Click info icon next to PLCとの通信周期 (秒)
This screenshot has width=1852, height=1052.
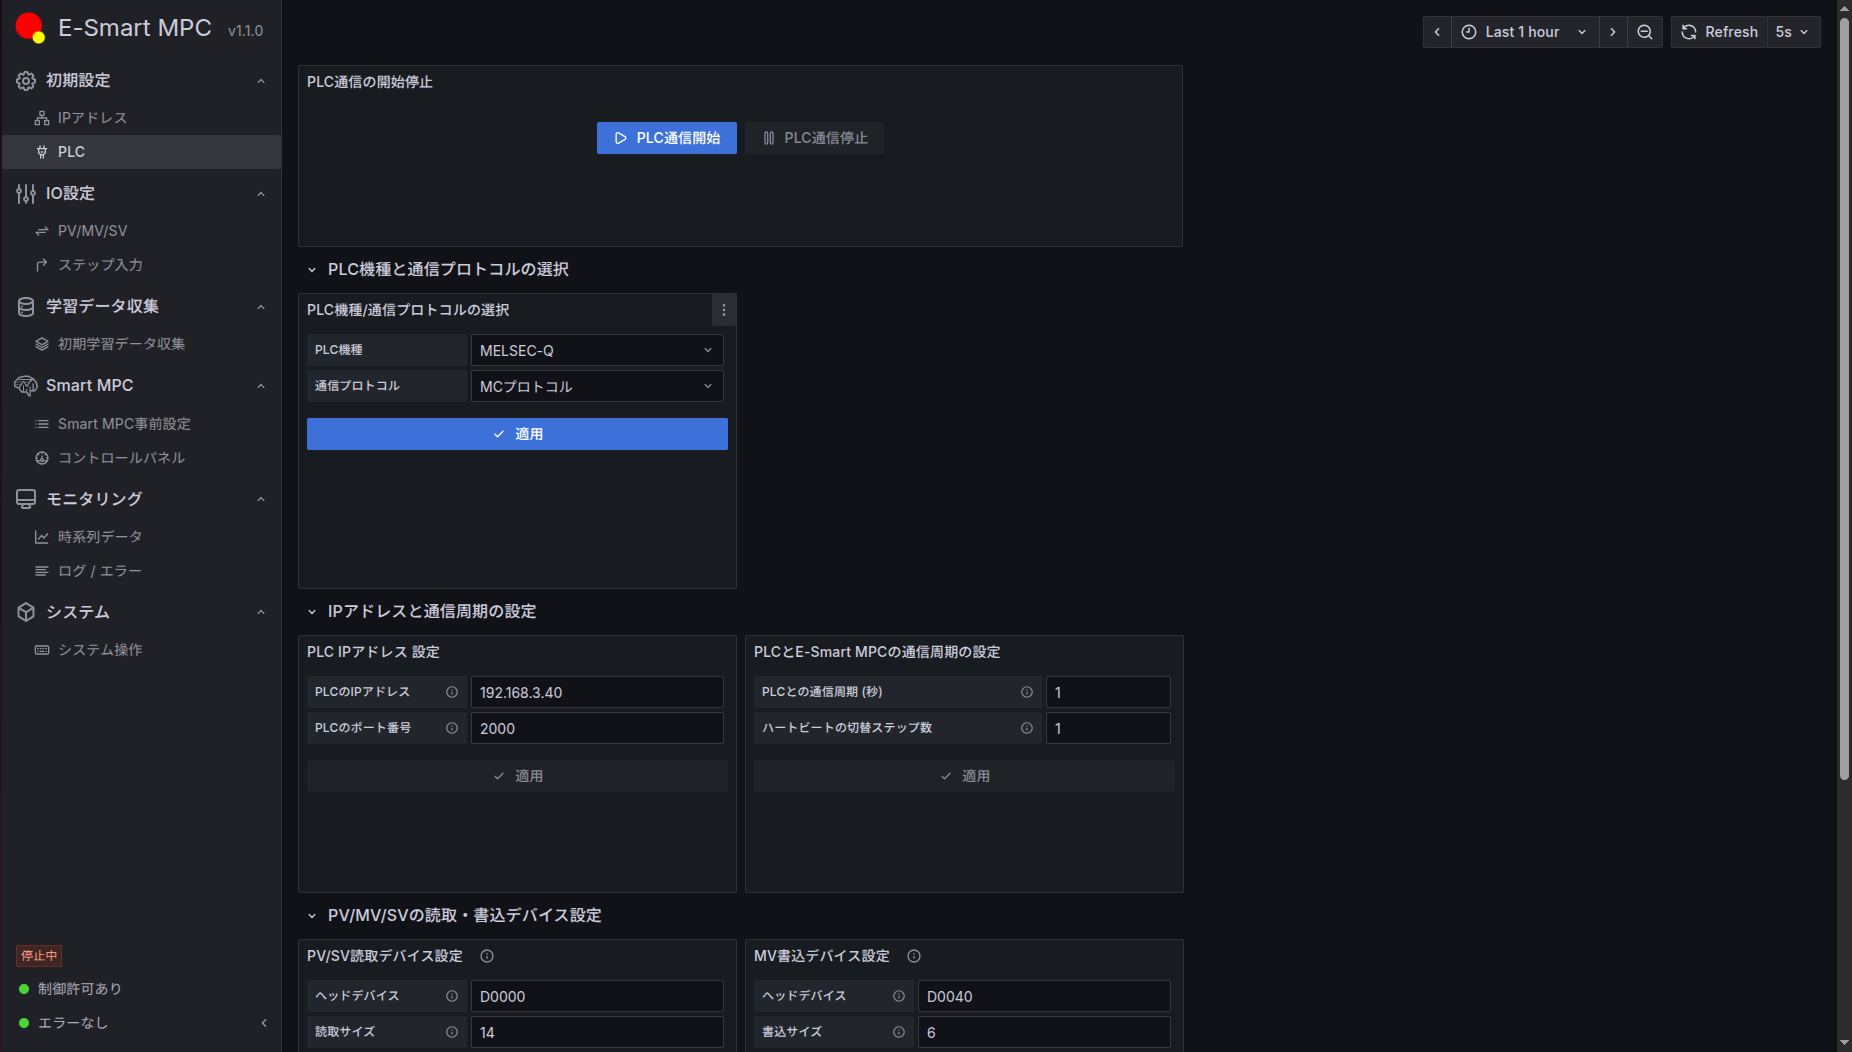coord(1027,692)
